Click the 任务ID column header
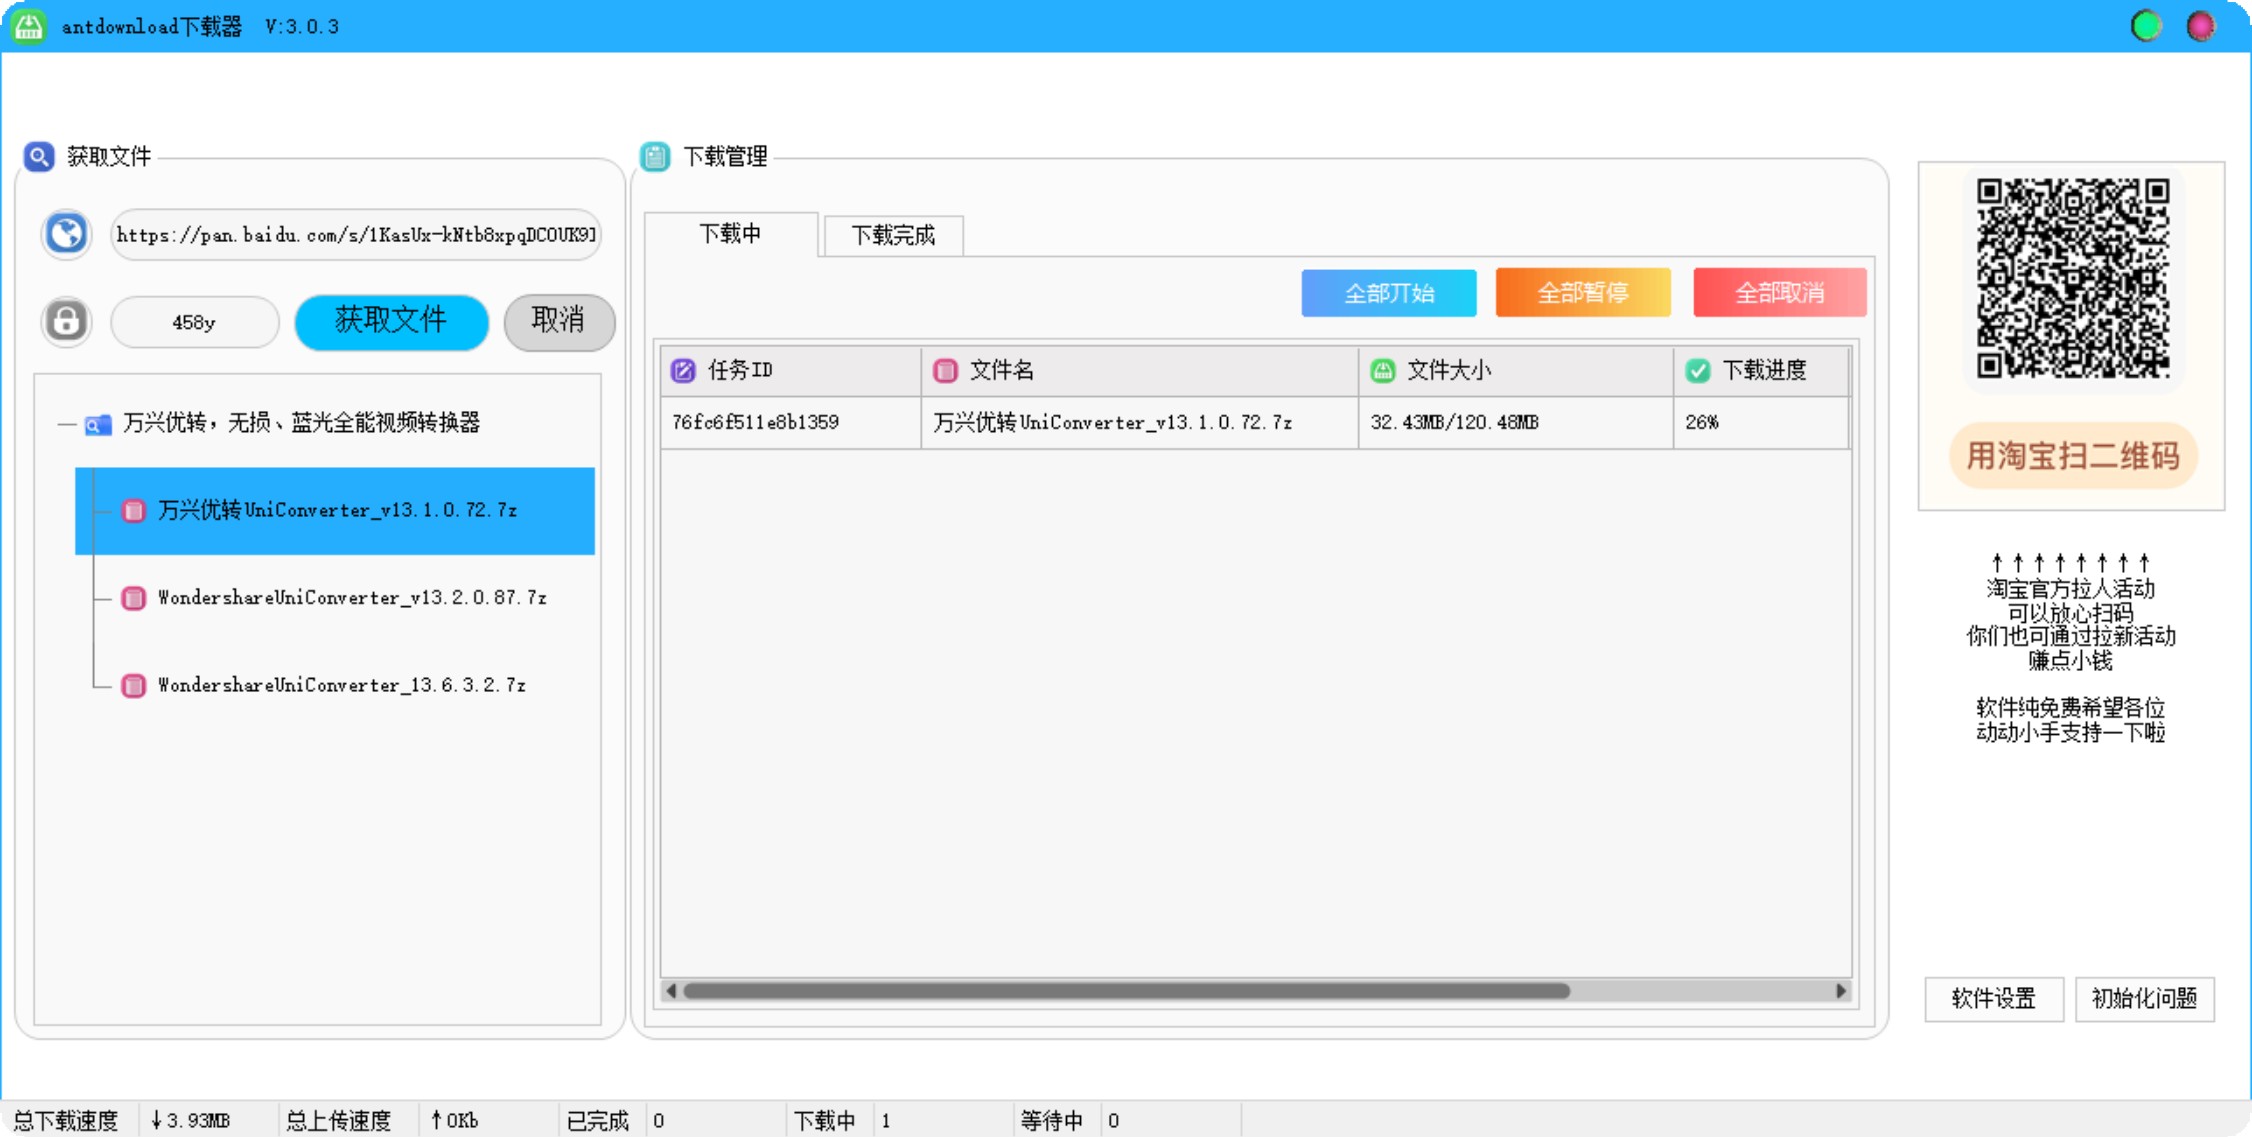The width and height of the screenshot is (2252, 1137). point(790,371)
